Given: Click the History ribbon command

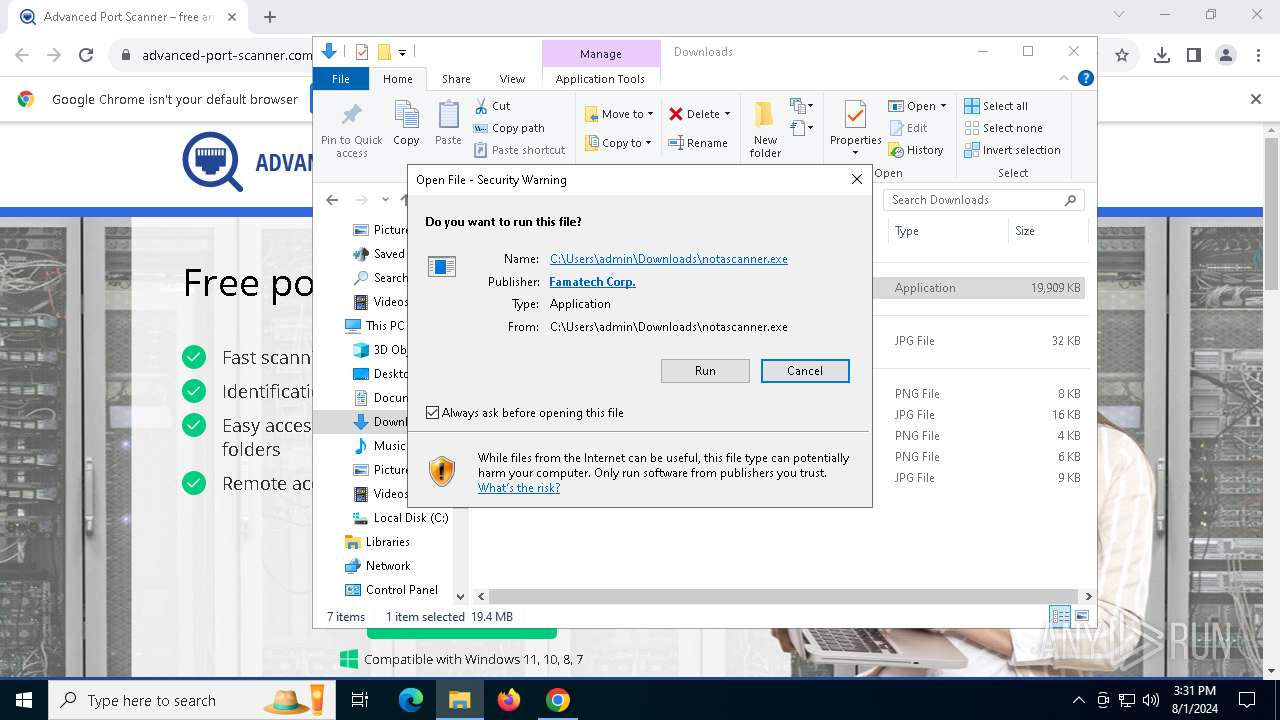Looking at the screenshot, I should click(x=916, y=150).
